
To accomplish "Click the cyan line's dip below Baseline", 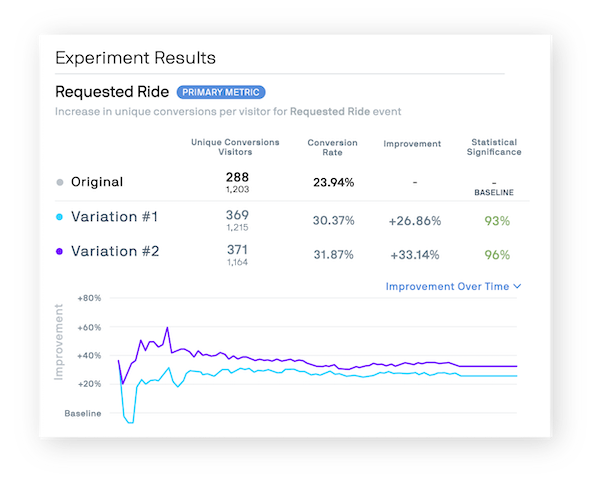I will click(x=130, y=422).
